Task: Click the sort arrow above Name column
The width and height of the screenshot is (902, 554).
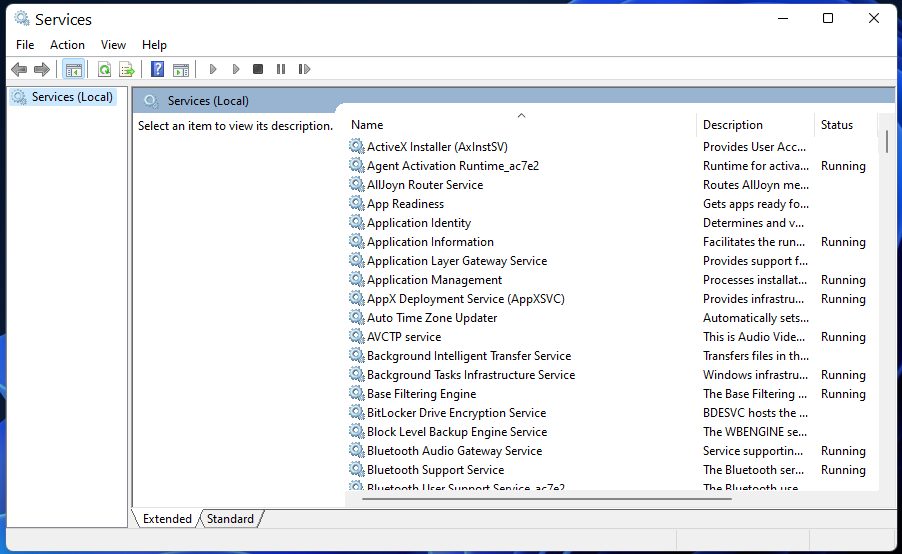Action: (x=521, y=116)
